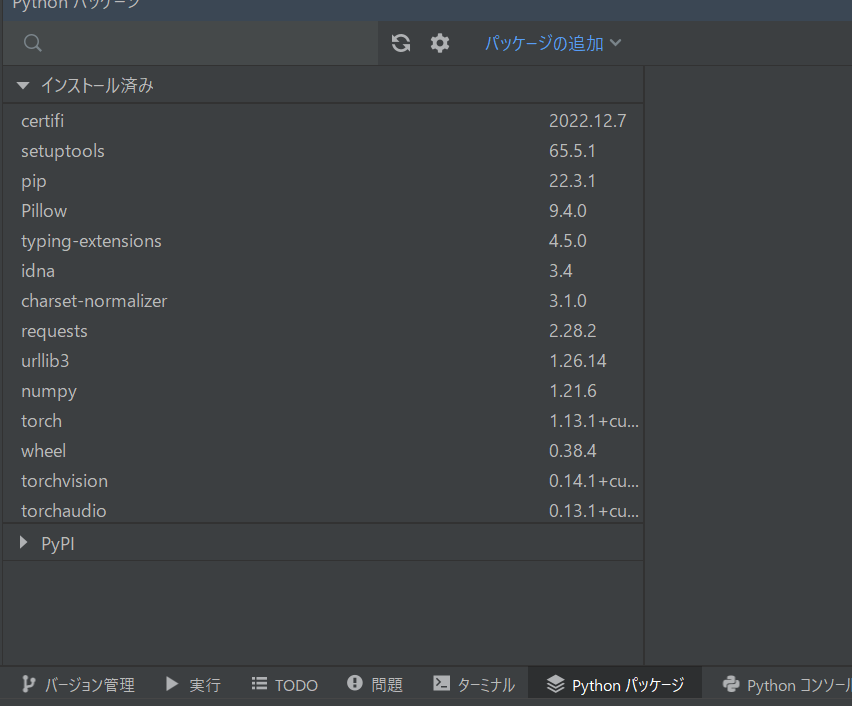Switch to the Python パッケージ tab
This screenshot has width=852, height=706.
point(614,684)
